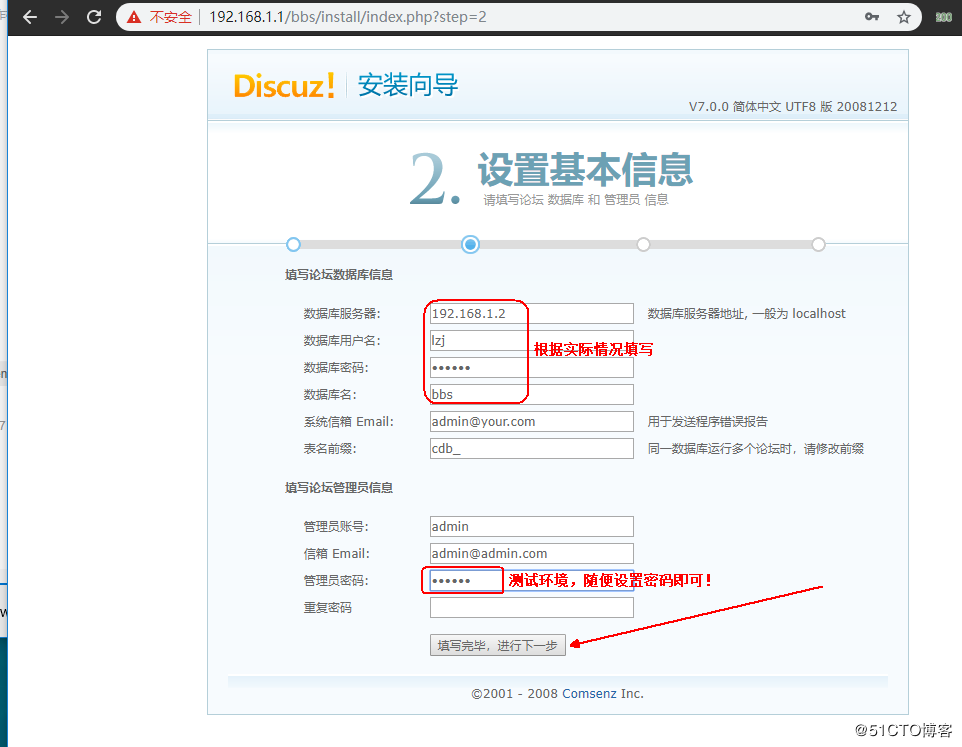Click the 管理员账号 field showing admin
Image resolution: width=962 pixels, height=747 pixels.
[531, 526]
